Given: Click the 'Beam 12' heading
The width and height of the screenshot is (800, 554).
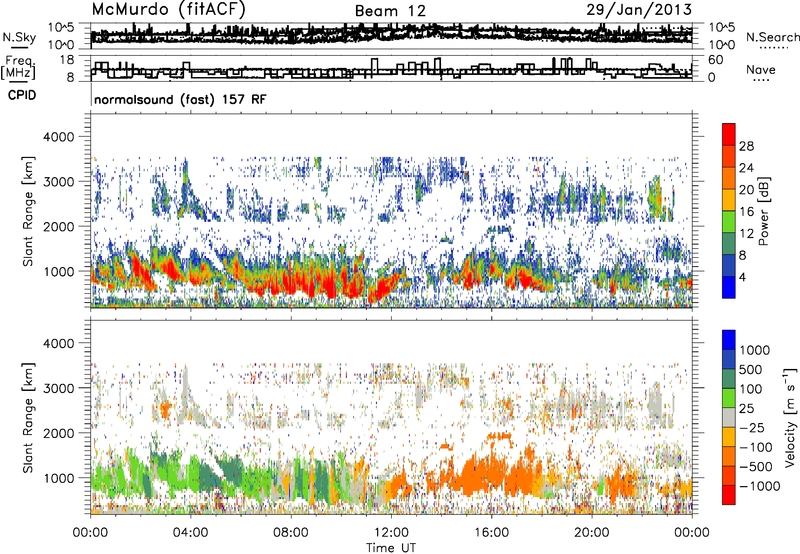Looking at the screenshot, I should [390, 11].
